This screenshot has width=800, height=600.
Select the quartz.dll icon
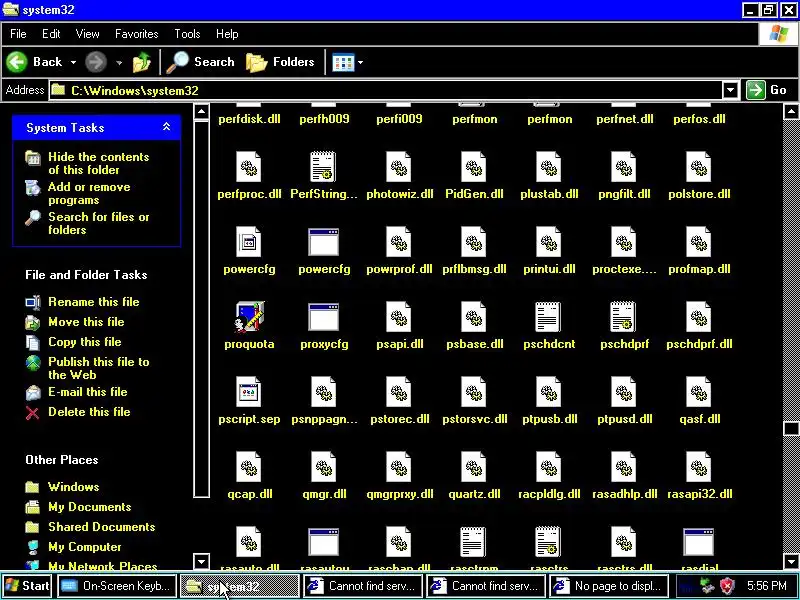473,467
